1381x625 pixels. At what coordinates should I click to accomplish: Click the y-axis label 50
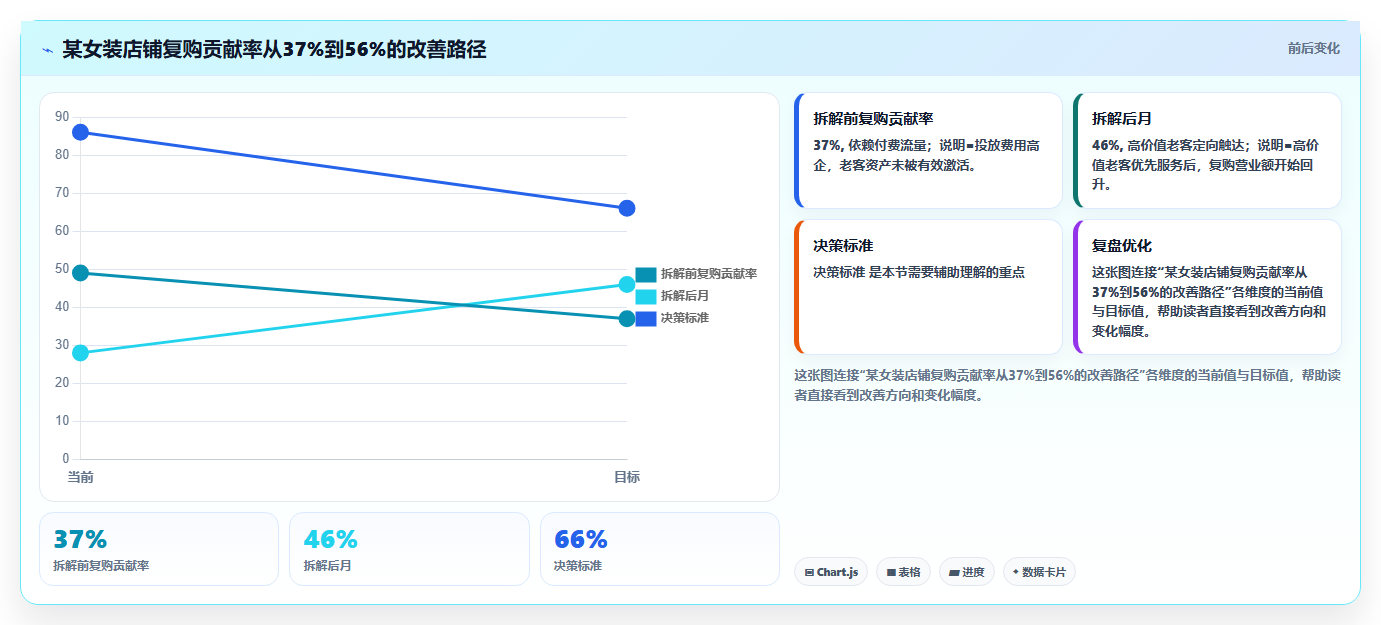pyautogui.click(x=62, y=269)
